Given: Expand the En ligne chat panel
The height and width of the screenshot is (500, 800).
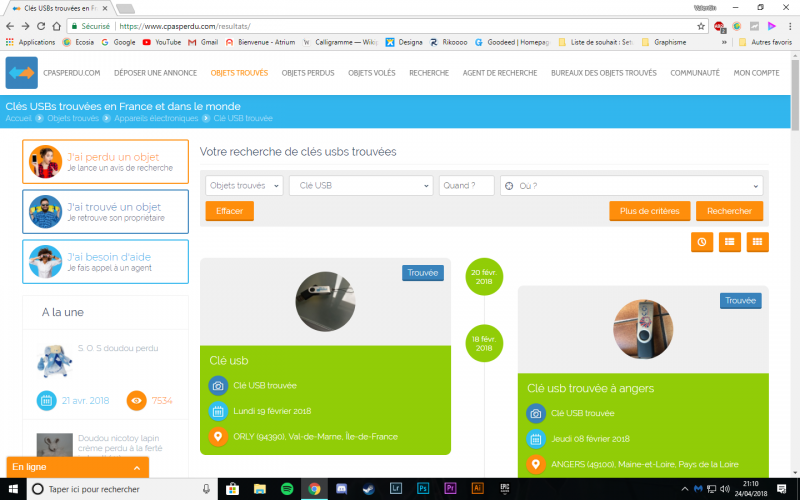Looking at the screenshot, I should pos(78,467).
